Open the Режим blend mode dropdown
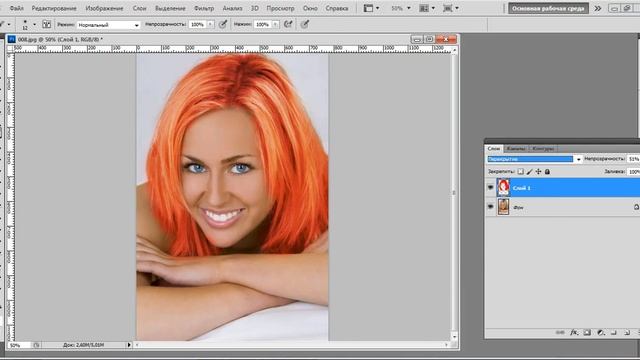The image size is (640, 360). point(109,25)
